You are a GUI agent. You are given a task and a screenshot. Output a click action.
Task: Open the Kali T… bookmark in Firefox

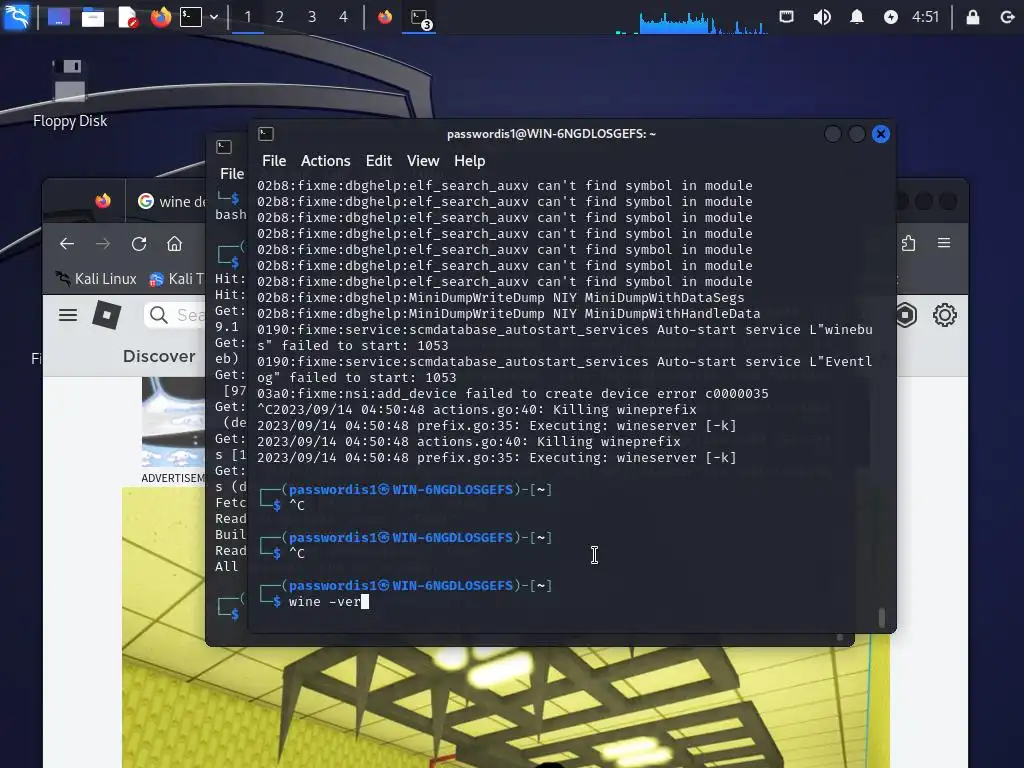[x=176, y=279]
